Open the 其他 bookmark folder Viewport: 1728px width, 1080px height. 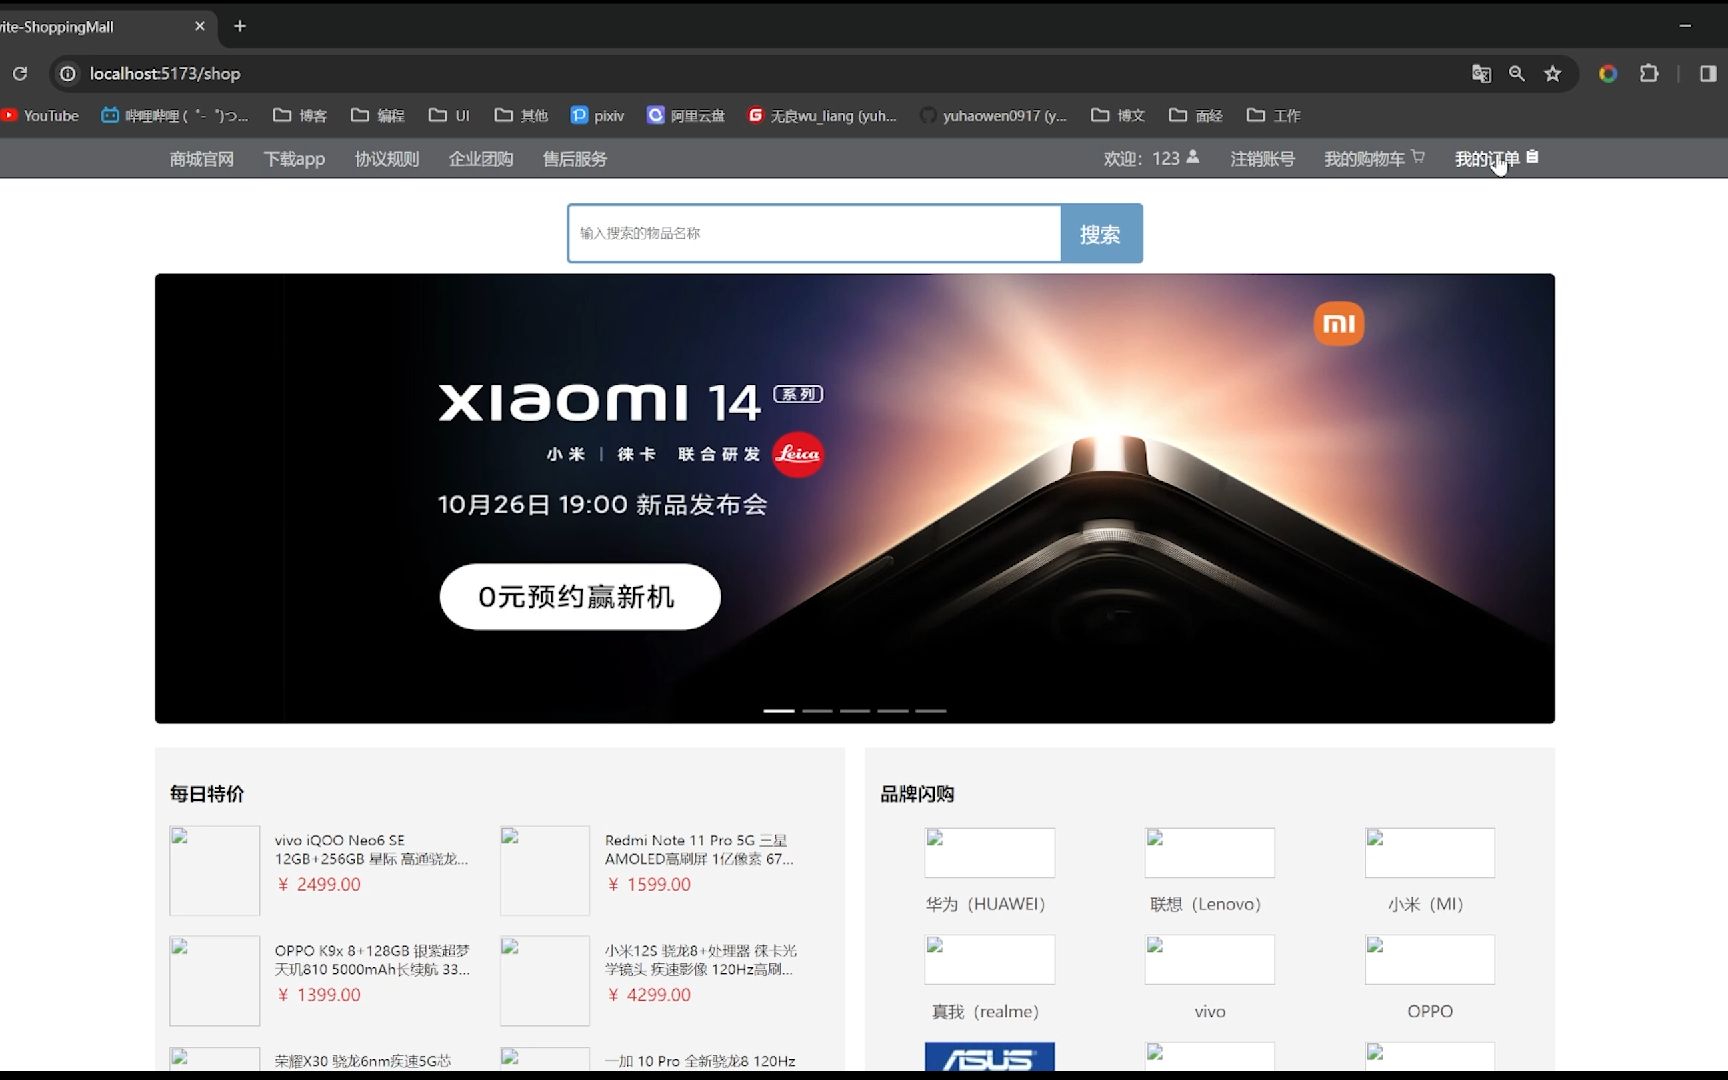click(521, 115)
